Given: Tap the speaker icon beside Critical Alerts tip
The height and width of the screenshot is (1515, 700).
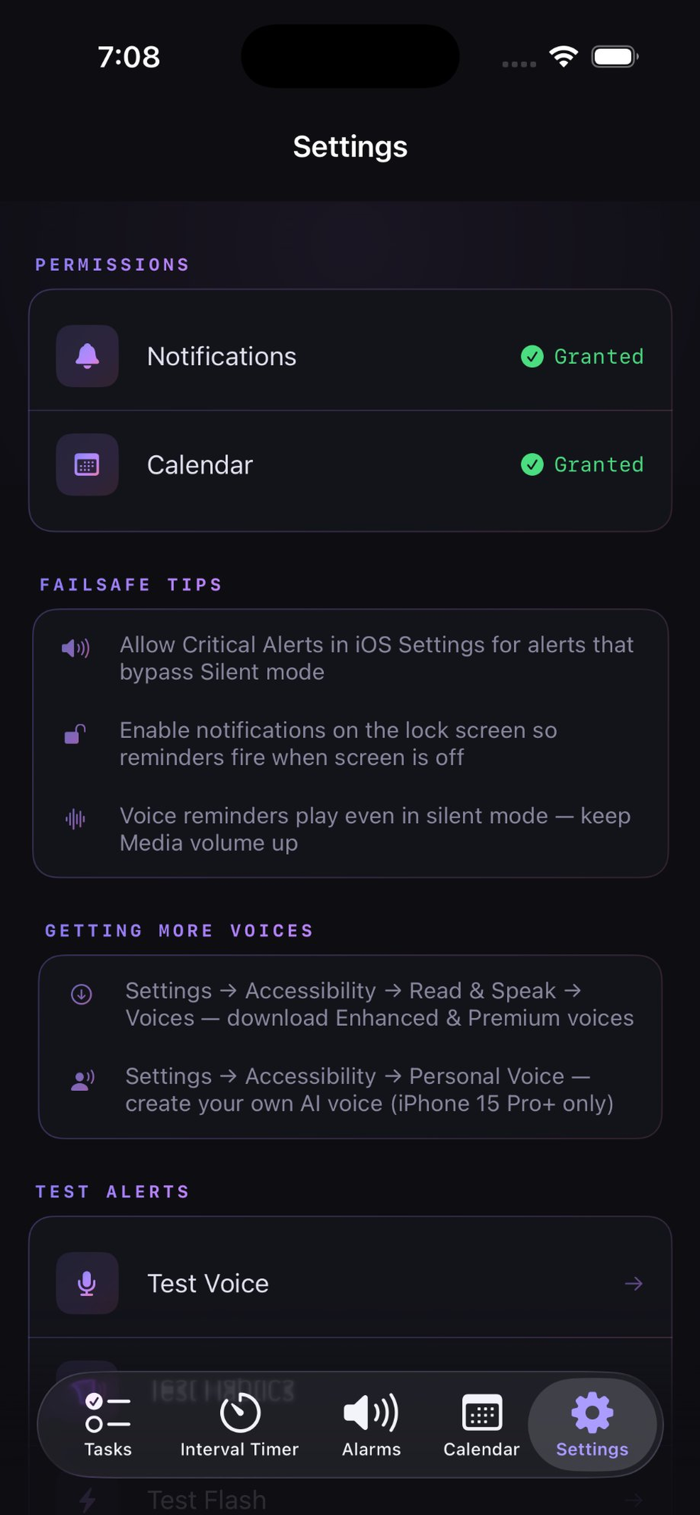Looking at the screenshot, I should pos(75,648).
